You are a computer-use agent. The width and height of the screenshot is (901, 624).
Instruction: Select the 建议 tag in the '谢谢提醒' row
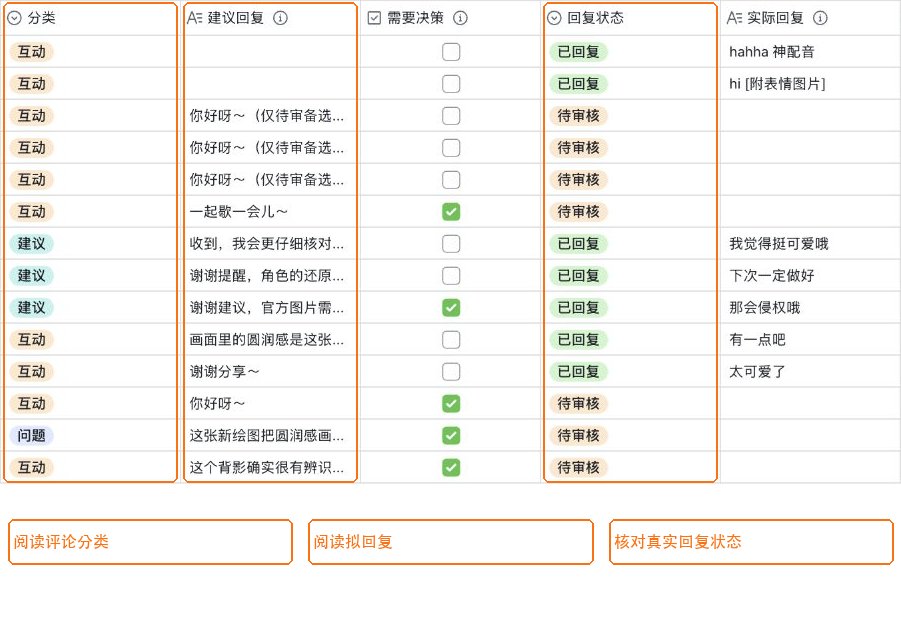pyautogui.click(x=32, y=276)
